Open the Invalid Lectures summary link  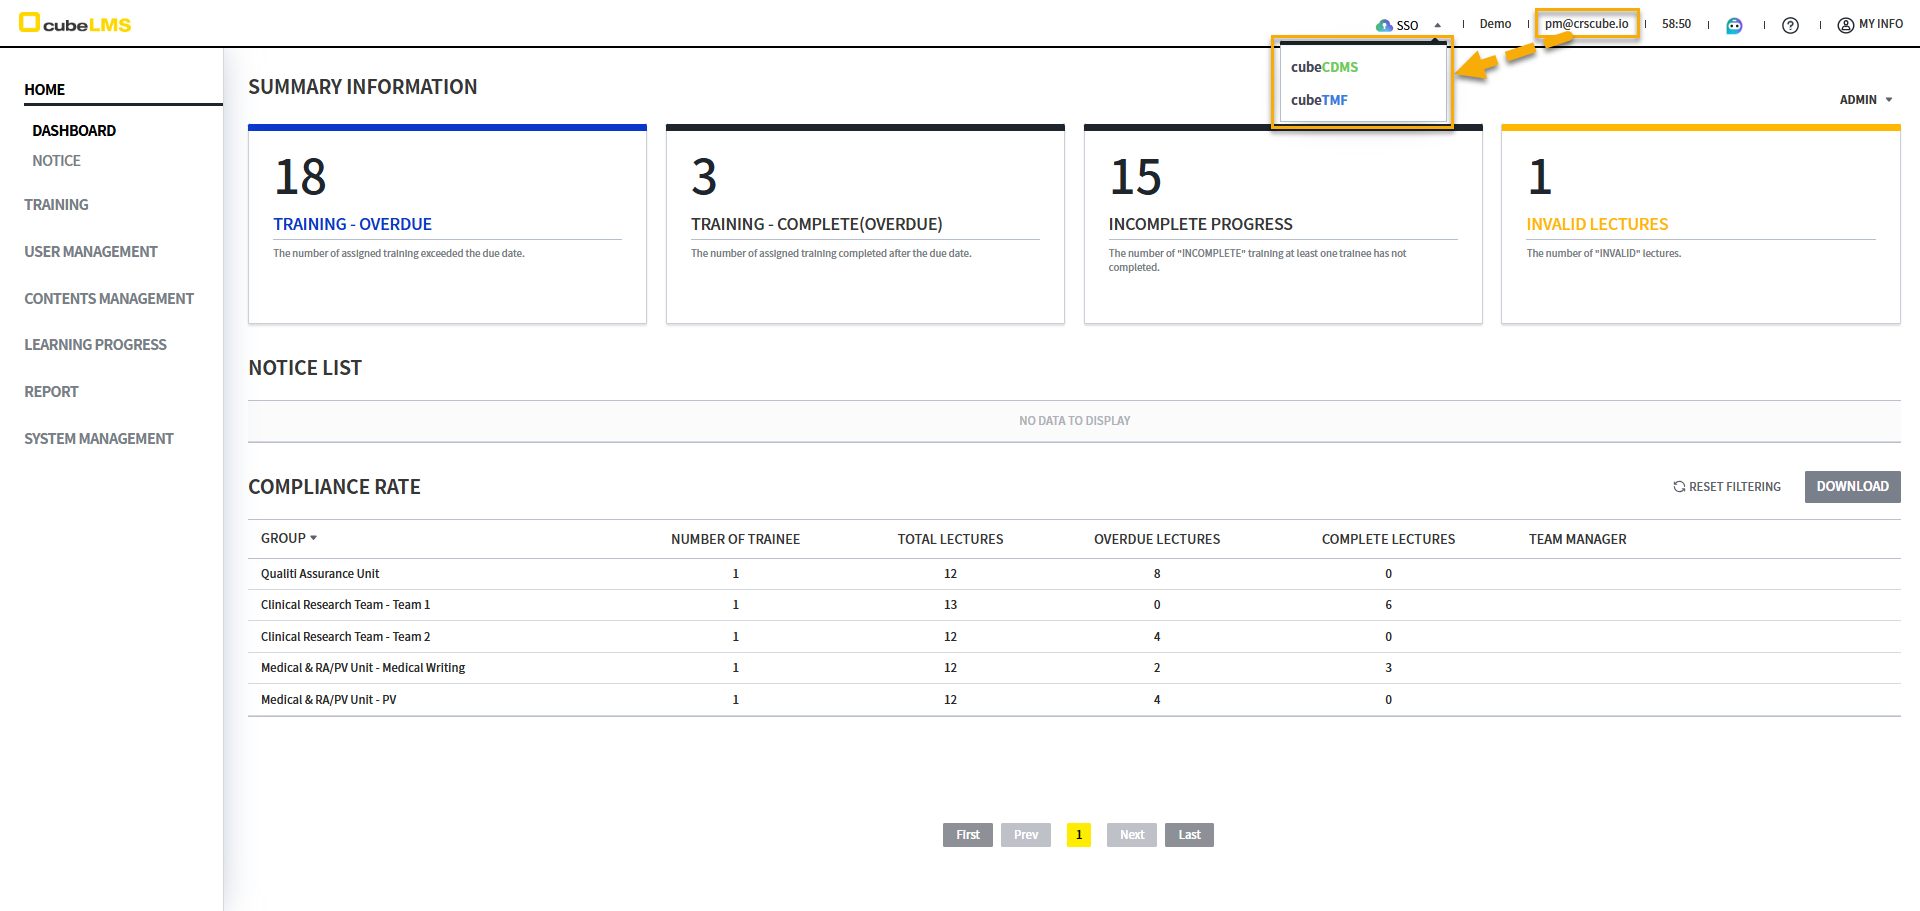click(x=1597, y=225)
